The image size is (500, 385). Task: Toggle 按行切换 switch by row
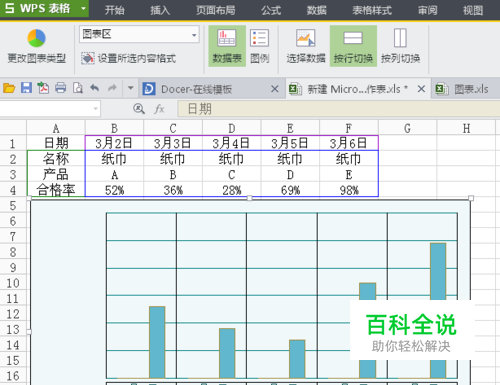[353, 46]
